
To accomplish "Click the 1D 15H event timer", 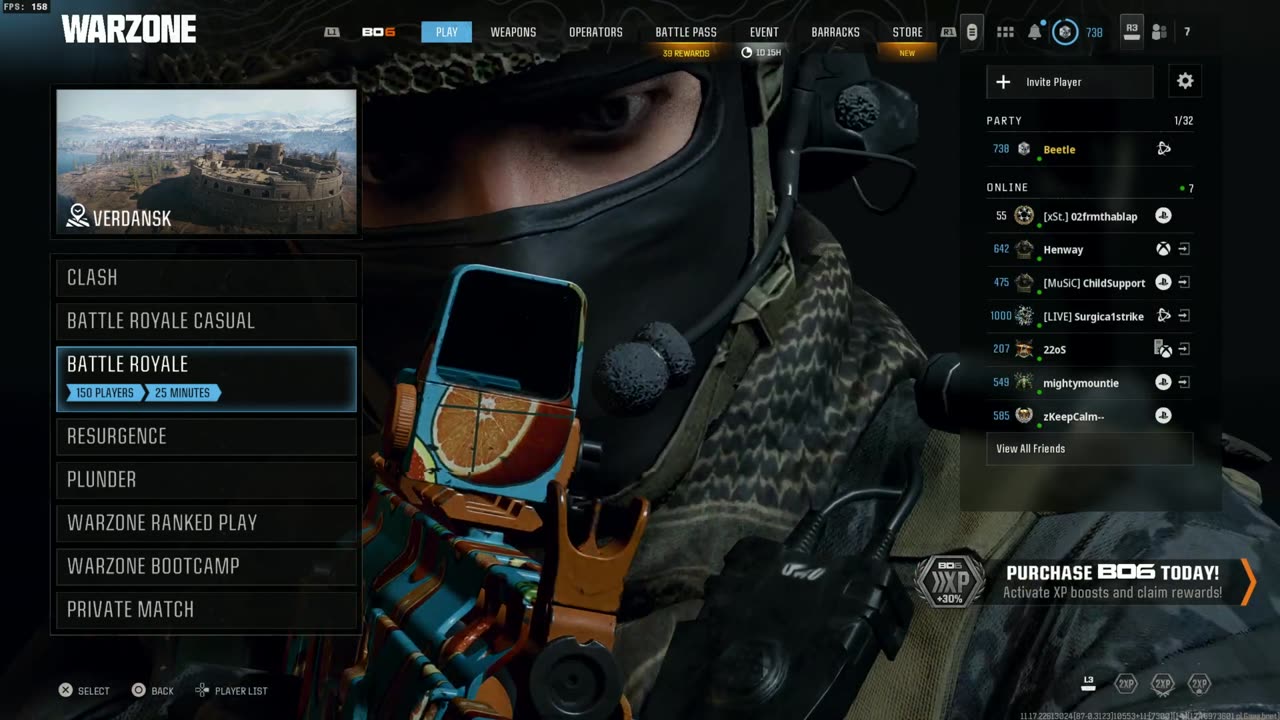I will tap(761, 53).
